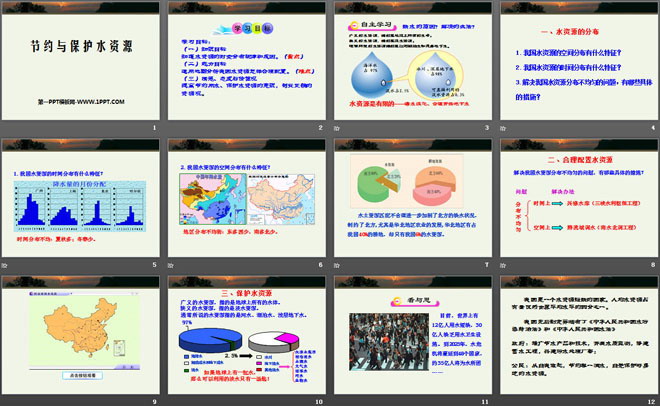Image resolution: width=660 pixels, height=406 pixels.
Task: Click the button below the China map on slide 9
Action: click(x=80, y=375)
